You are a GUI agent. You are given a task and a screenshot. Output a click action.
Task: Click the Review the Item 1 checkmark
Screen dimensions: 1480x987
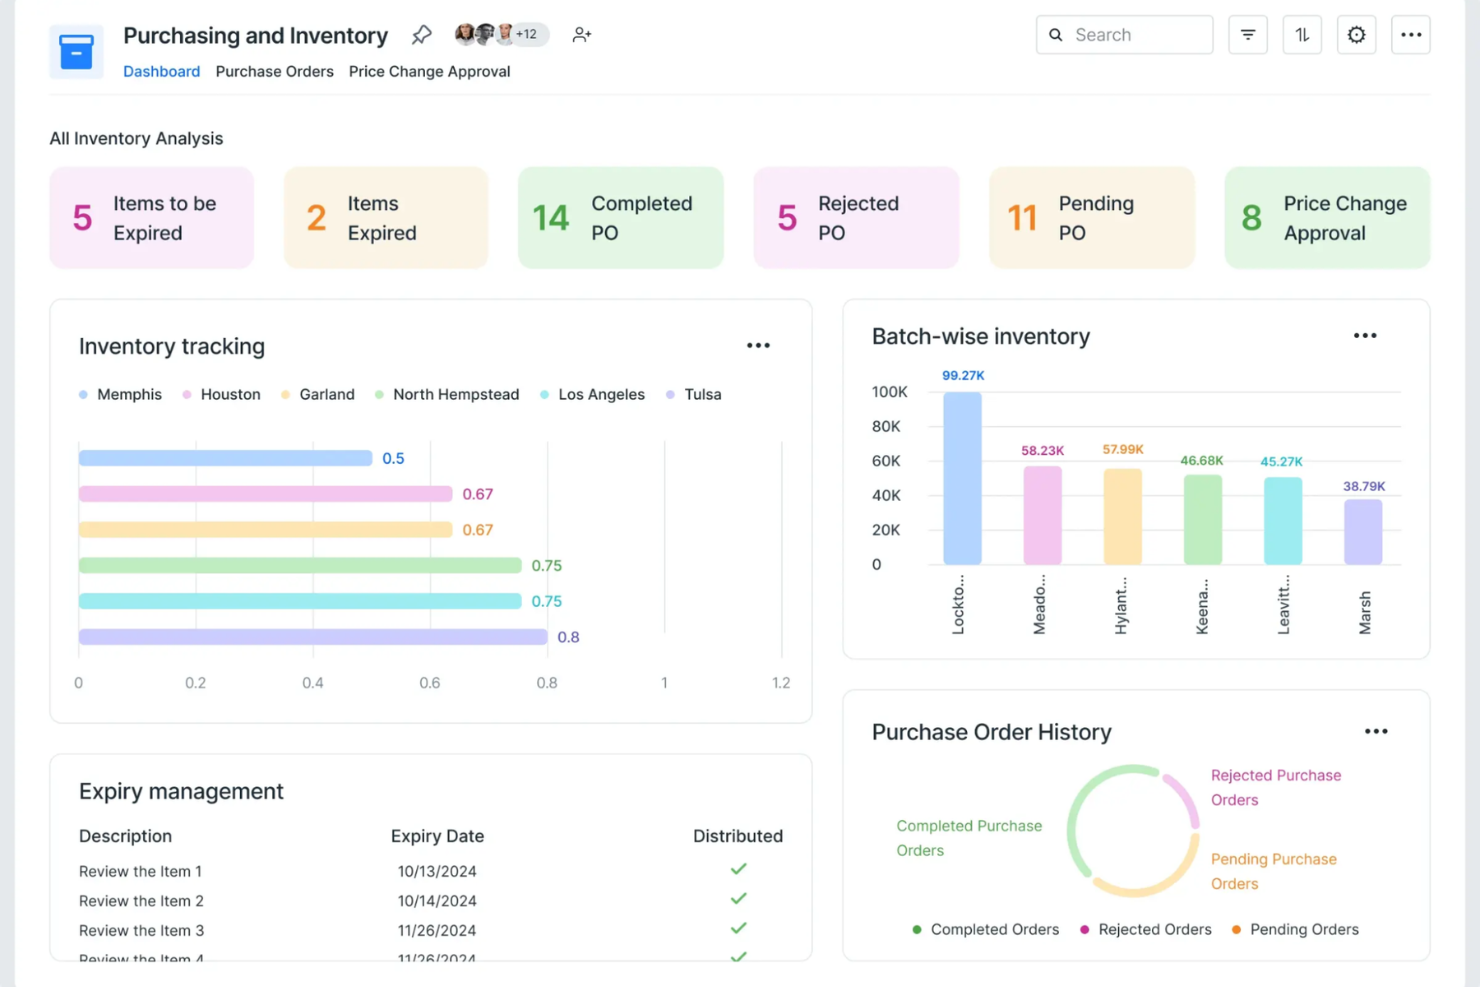(738, 870)
